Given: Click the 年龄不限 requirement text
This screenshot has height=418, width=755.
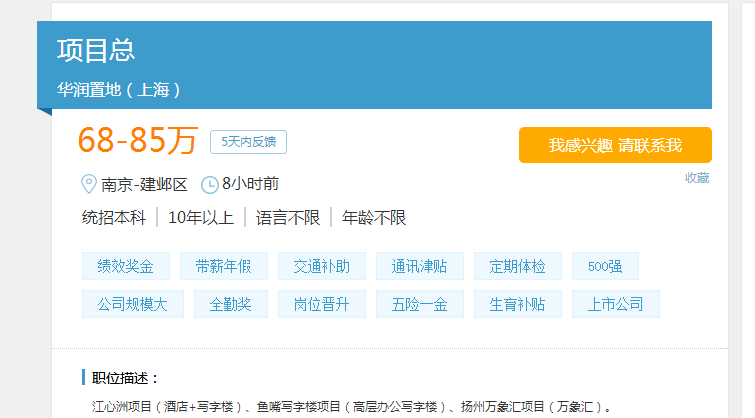Looking at the screenshot, I should pos(374,218).
